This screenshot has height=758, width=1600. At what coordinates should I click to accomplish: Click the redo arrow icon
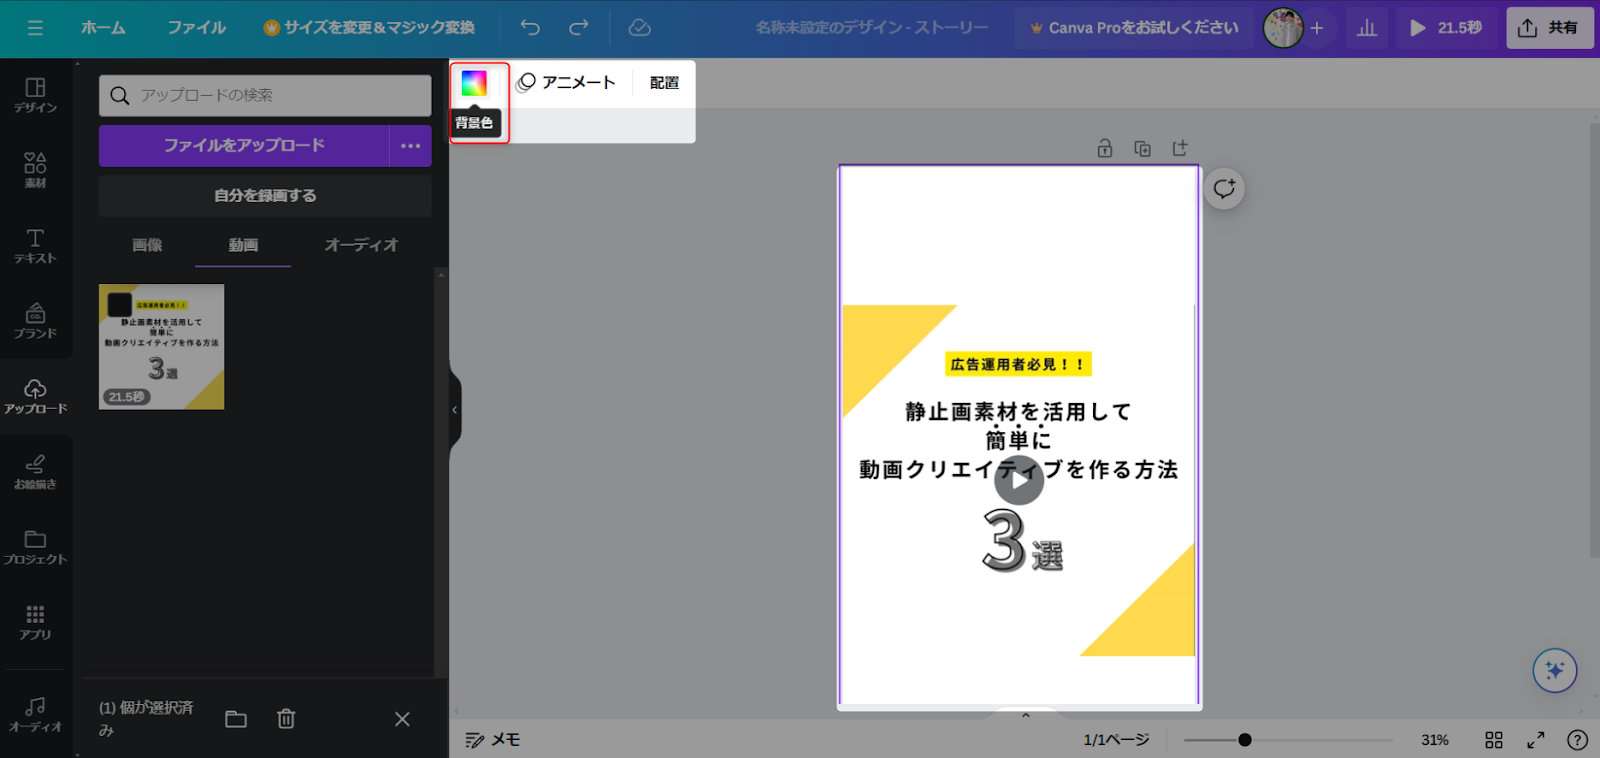pyautogui.click(x=579, y=28)
